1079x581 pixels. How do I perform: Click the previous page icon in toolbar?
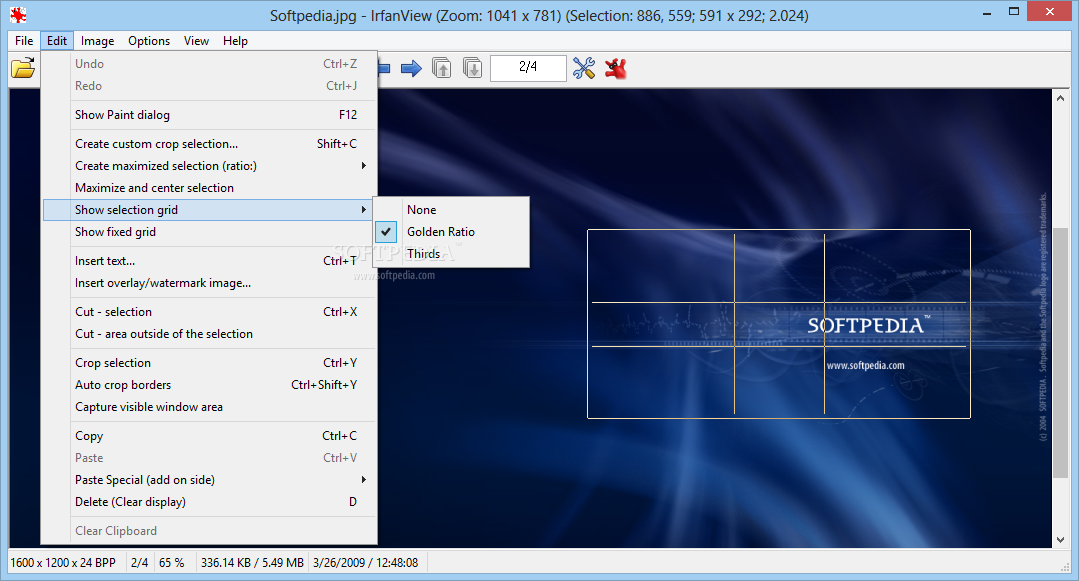coord(442,68)
